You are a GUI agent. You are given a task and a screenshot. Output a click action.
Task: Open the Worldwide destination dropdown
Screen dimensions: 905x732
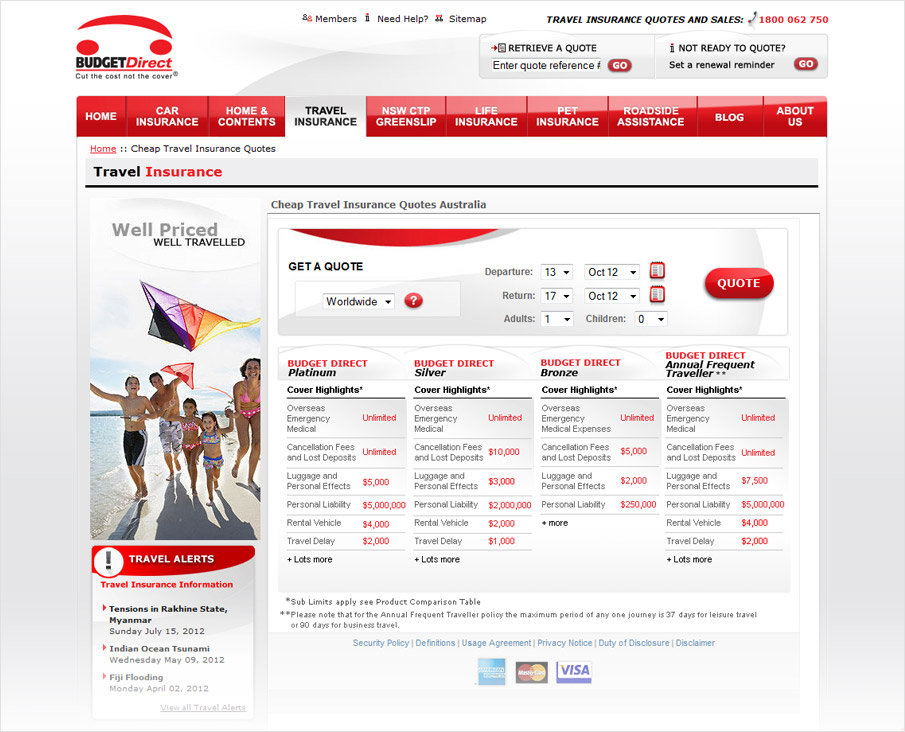(x=356, y=301)
